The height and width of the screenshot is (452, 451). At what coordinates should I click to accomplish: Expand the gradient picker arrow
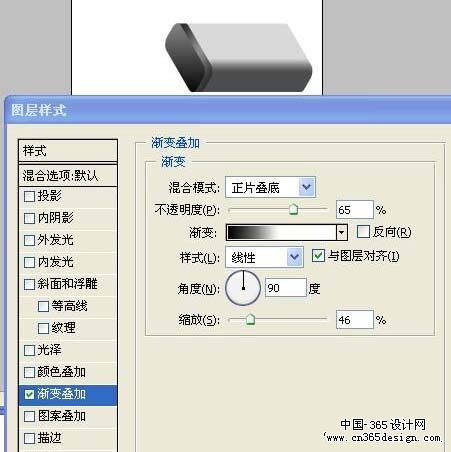[342, 232]
